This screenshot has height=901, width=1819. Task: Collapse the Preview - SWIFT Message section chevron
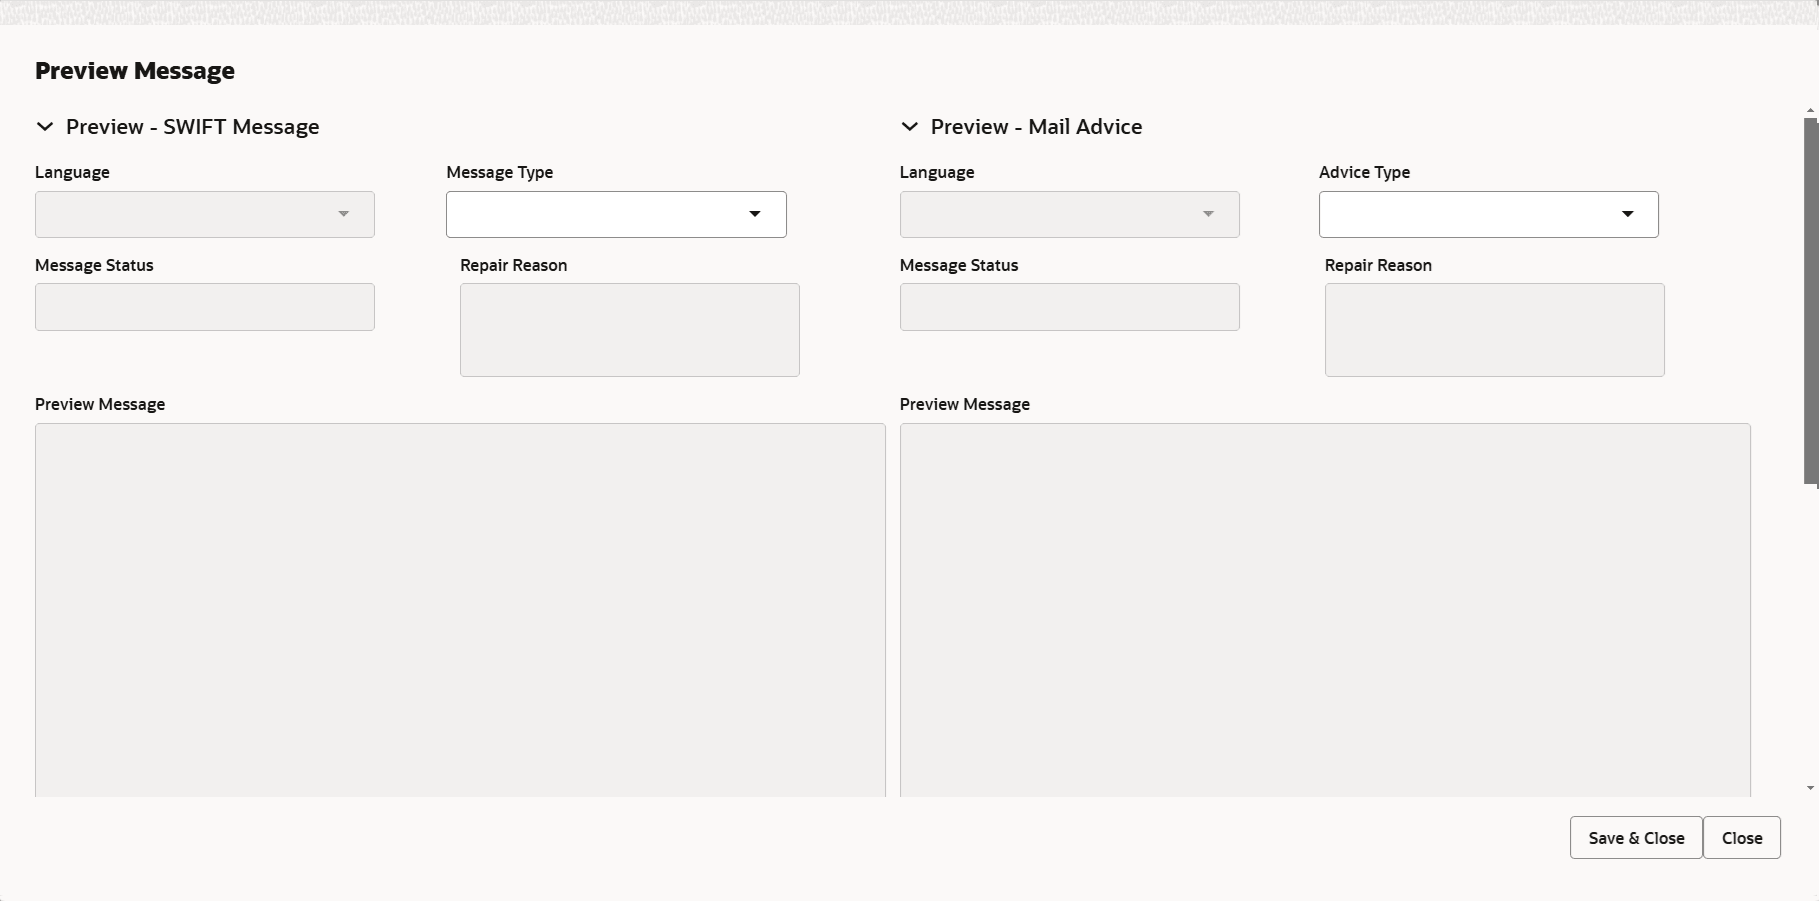tap(44, 127)
